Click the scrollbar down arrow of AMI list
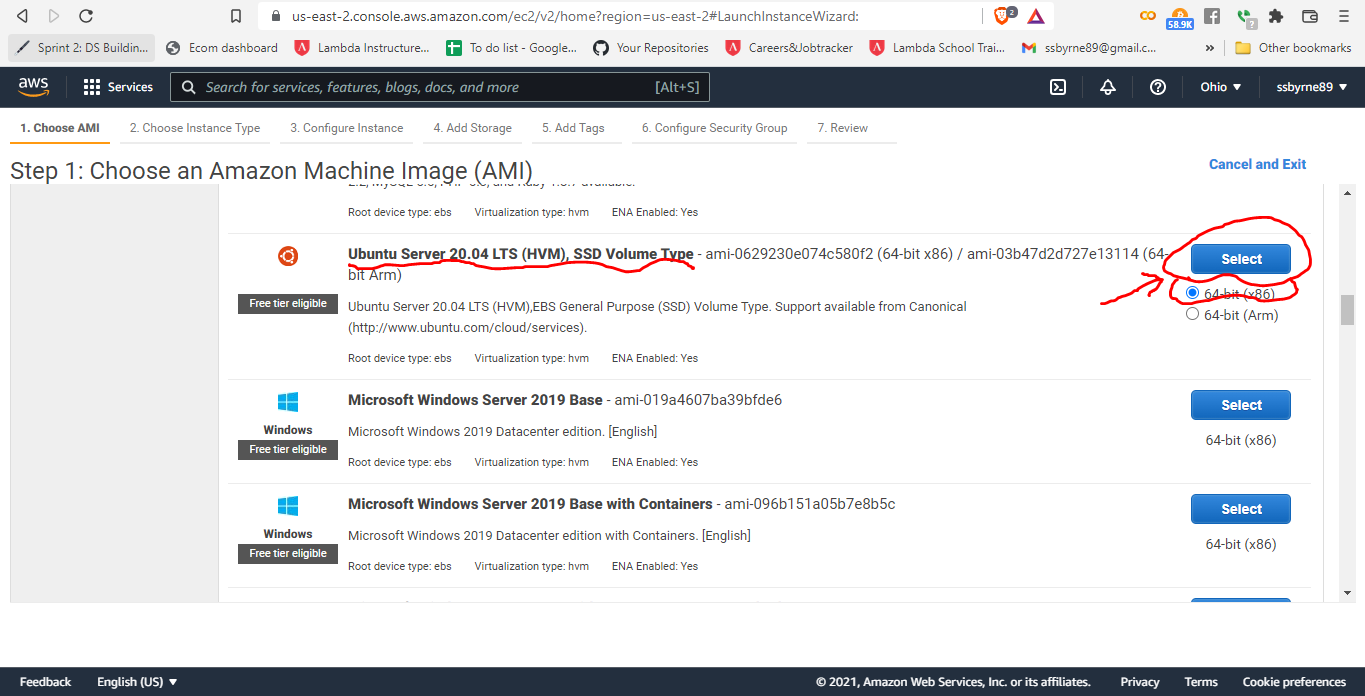 point(1347,593)
